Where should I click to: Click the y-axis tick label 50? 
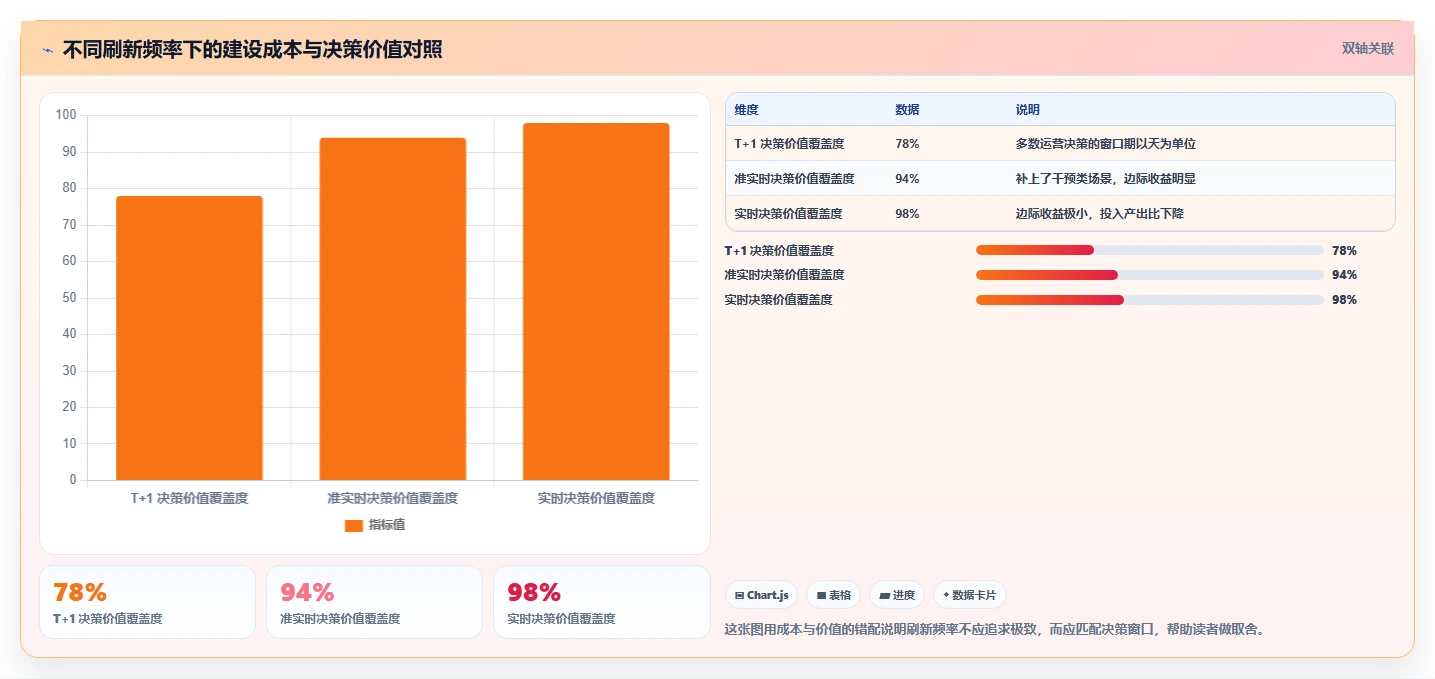[69, 298]
